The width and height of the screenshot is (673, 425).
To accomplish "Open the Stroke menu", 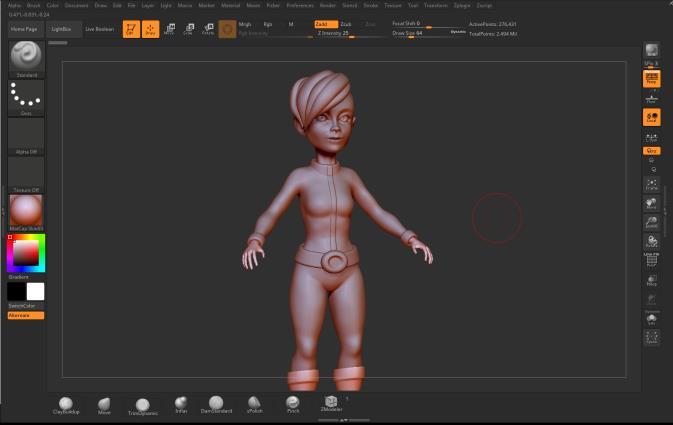I will coord(371,6).
